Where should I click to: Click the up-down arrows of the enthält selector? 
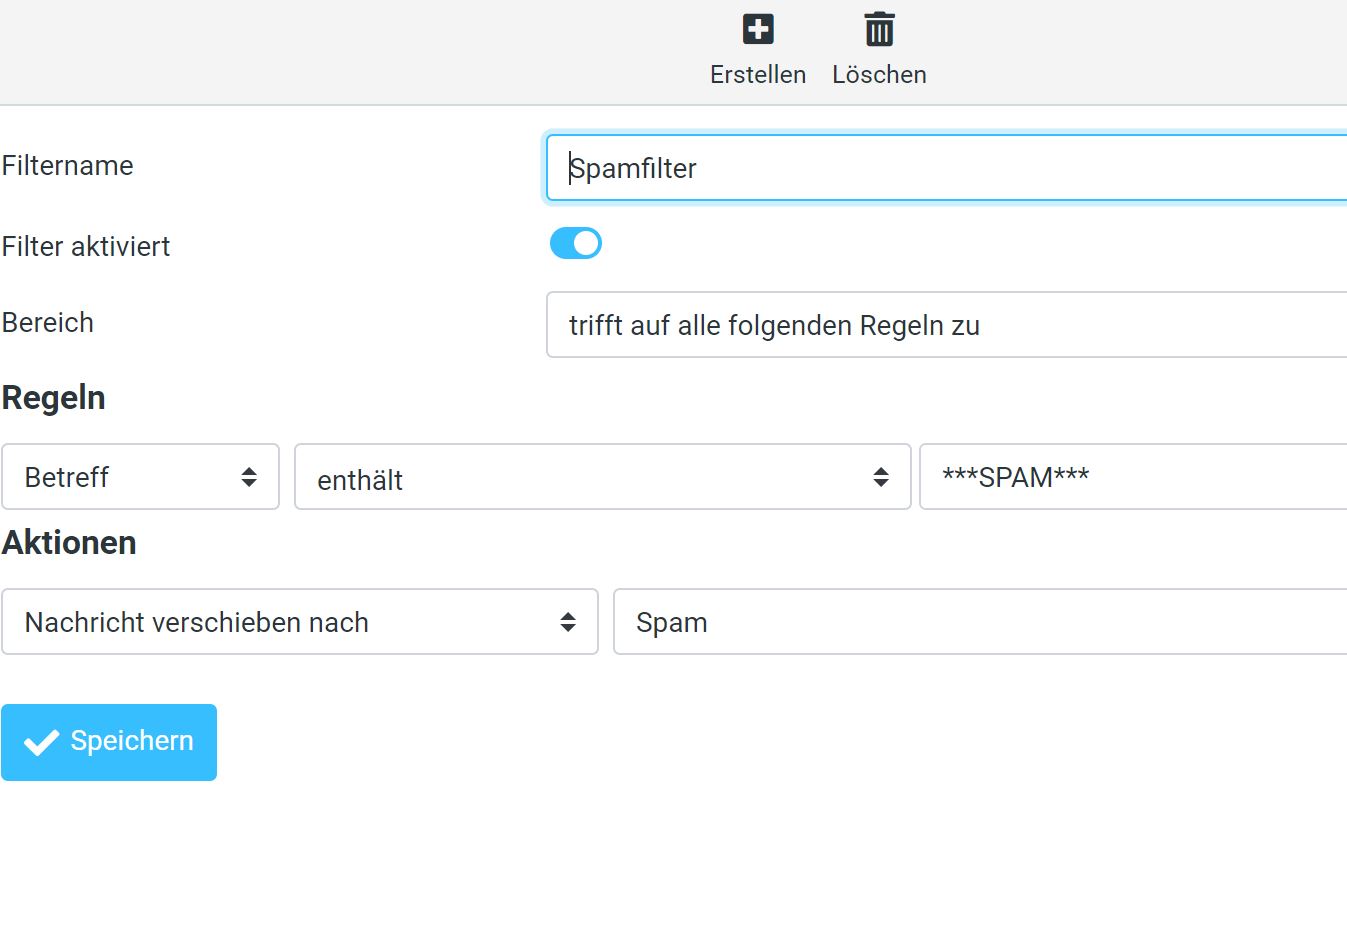[x=880, y=477]
